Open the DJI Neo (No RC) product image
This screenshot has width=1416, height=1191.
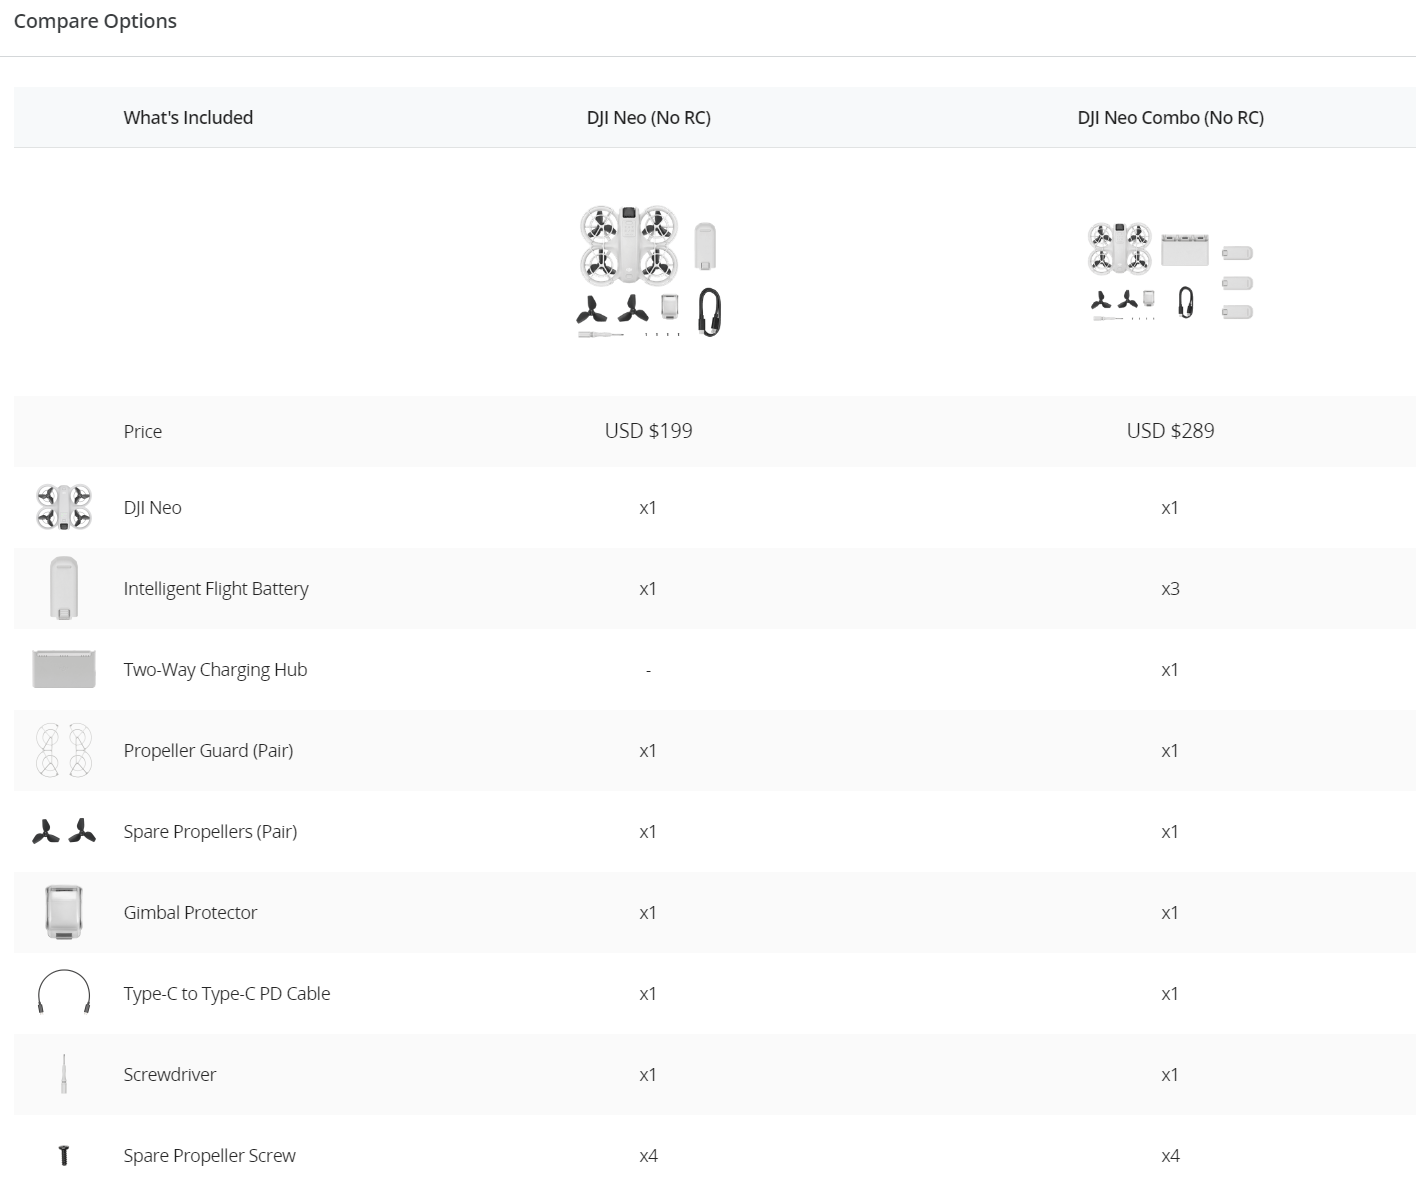point(649,271)
